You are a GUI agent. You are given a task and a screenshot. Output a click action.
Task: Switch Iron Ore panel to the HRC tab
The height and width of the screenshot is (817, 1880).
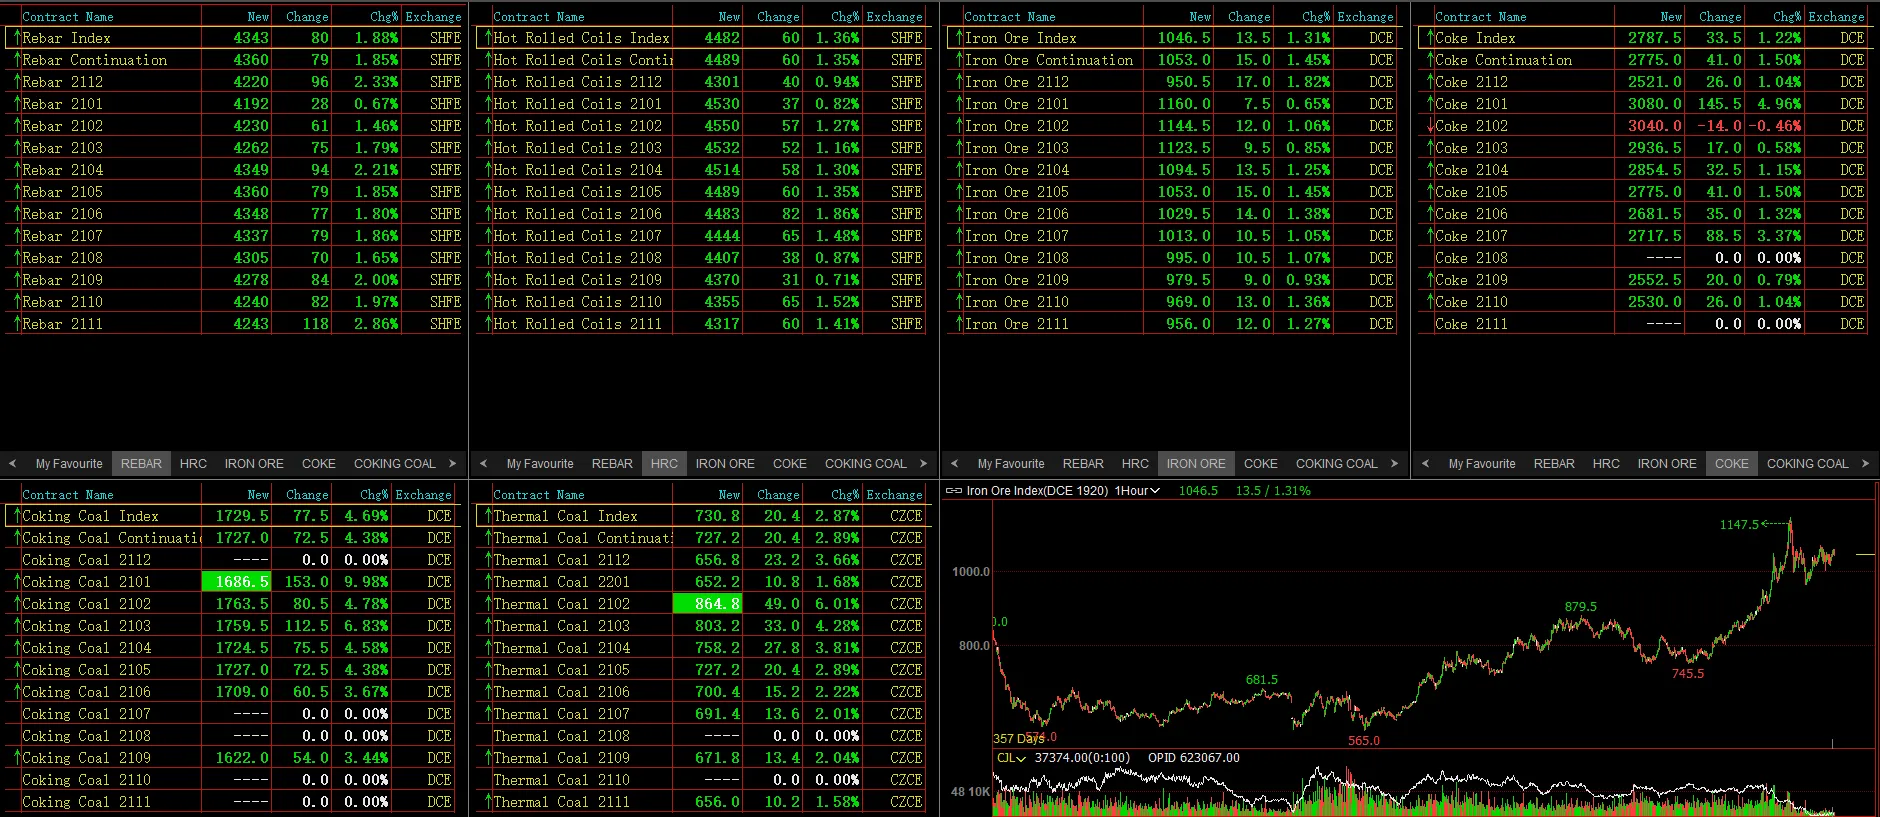pos(1135,464)
